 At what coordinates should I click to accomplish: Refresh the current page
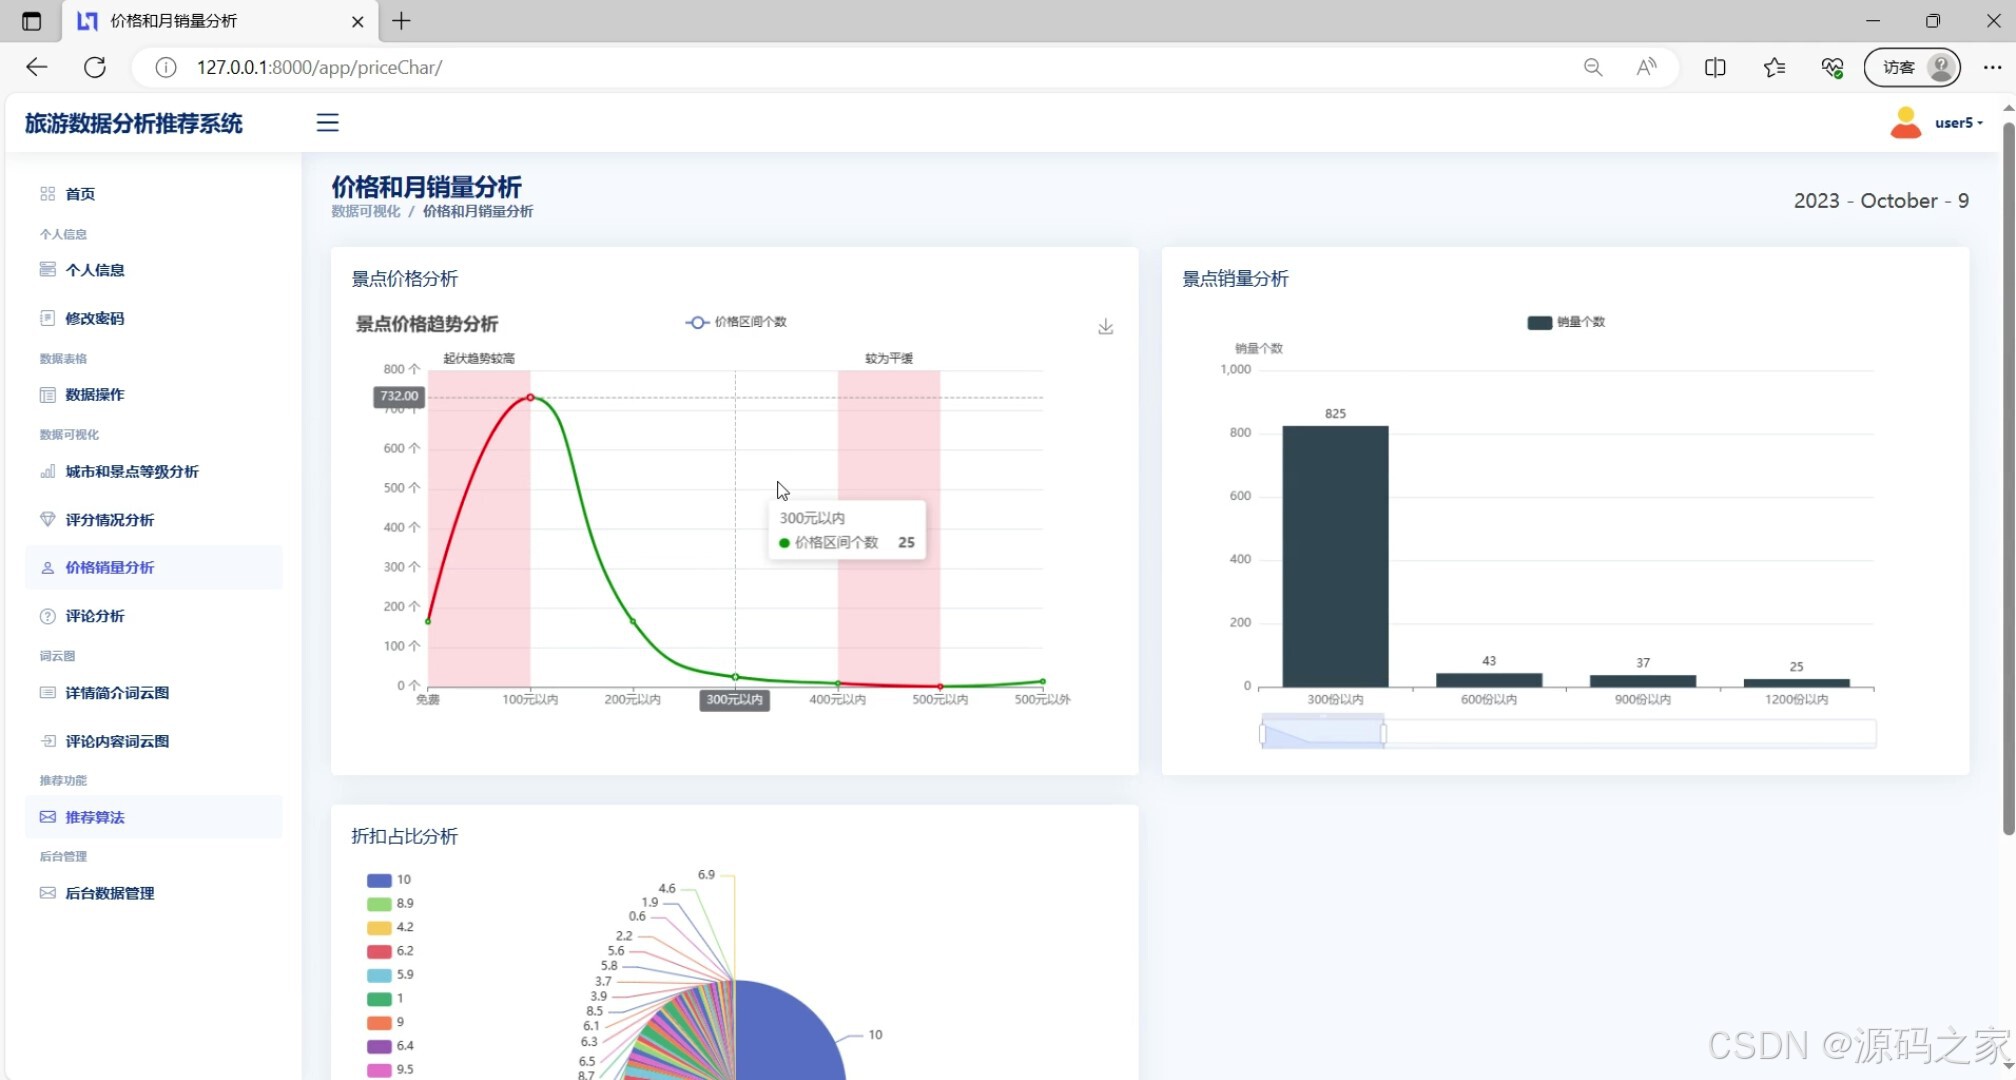tap(95, 67)
